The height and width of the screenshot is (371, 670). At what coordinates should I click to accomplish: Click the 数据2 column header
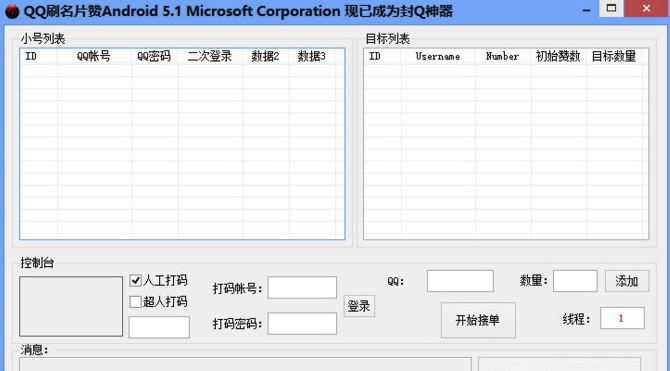pos(266,56)
